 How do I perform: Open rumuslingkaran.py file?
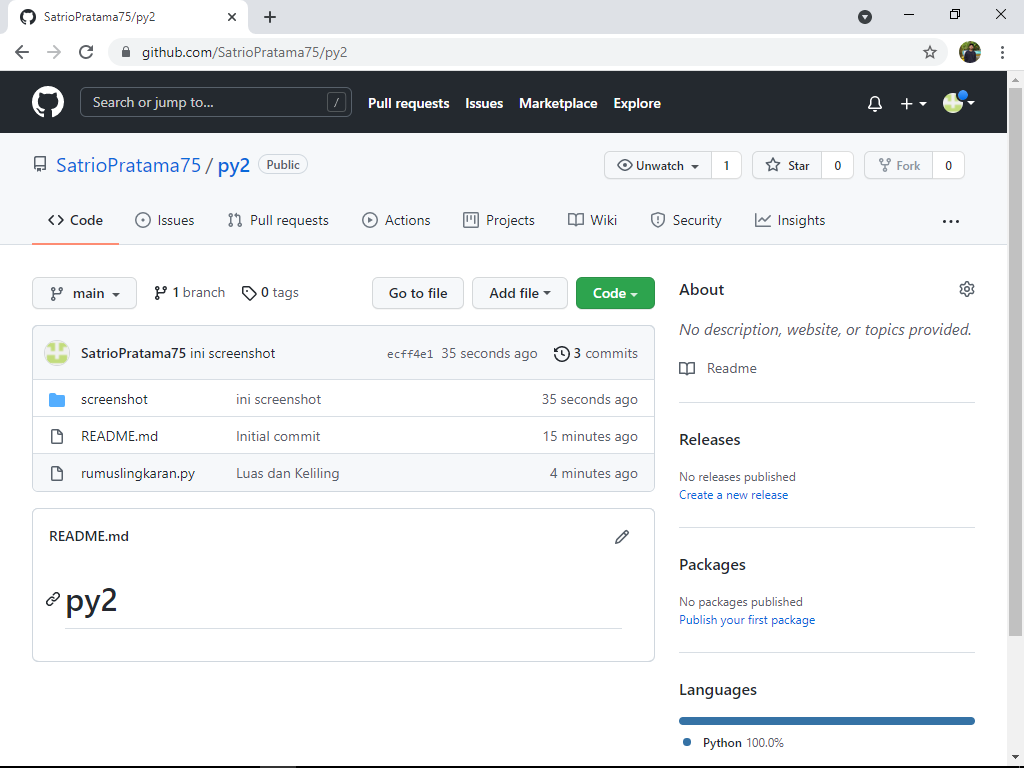(x=138, y=473)
